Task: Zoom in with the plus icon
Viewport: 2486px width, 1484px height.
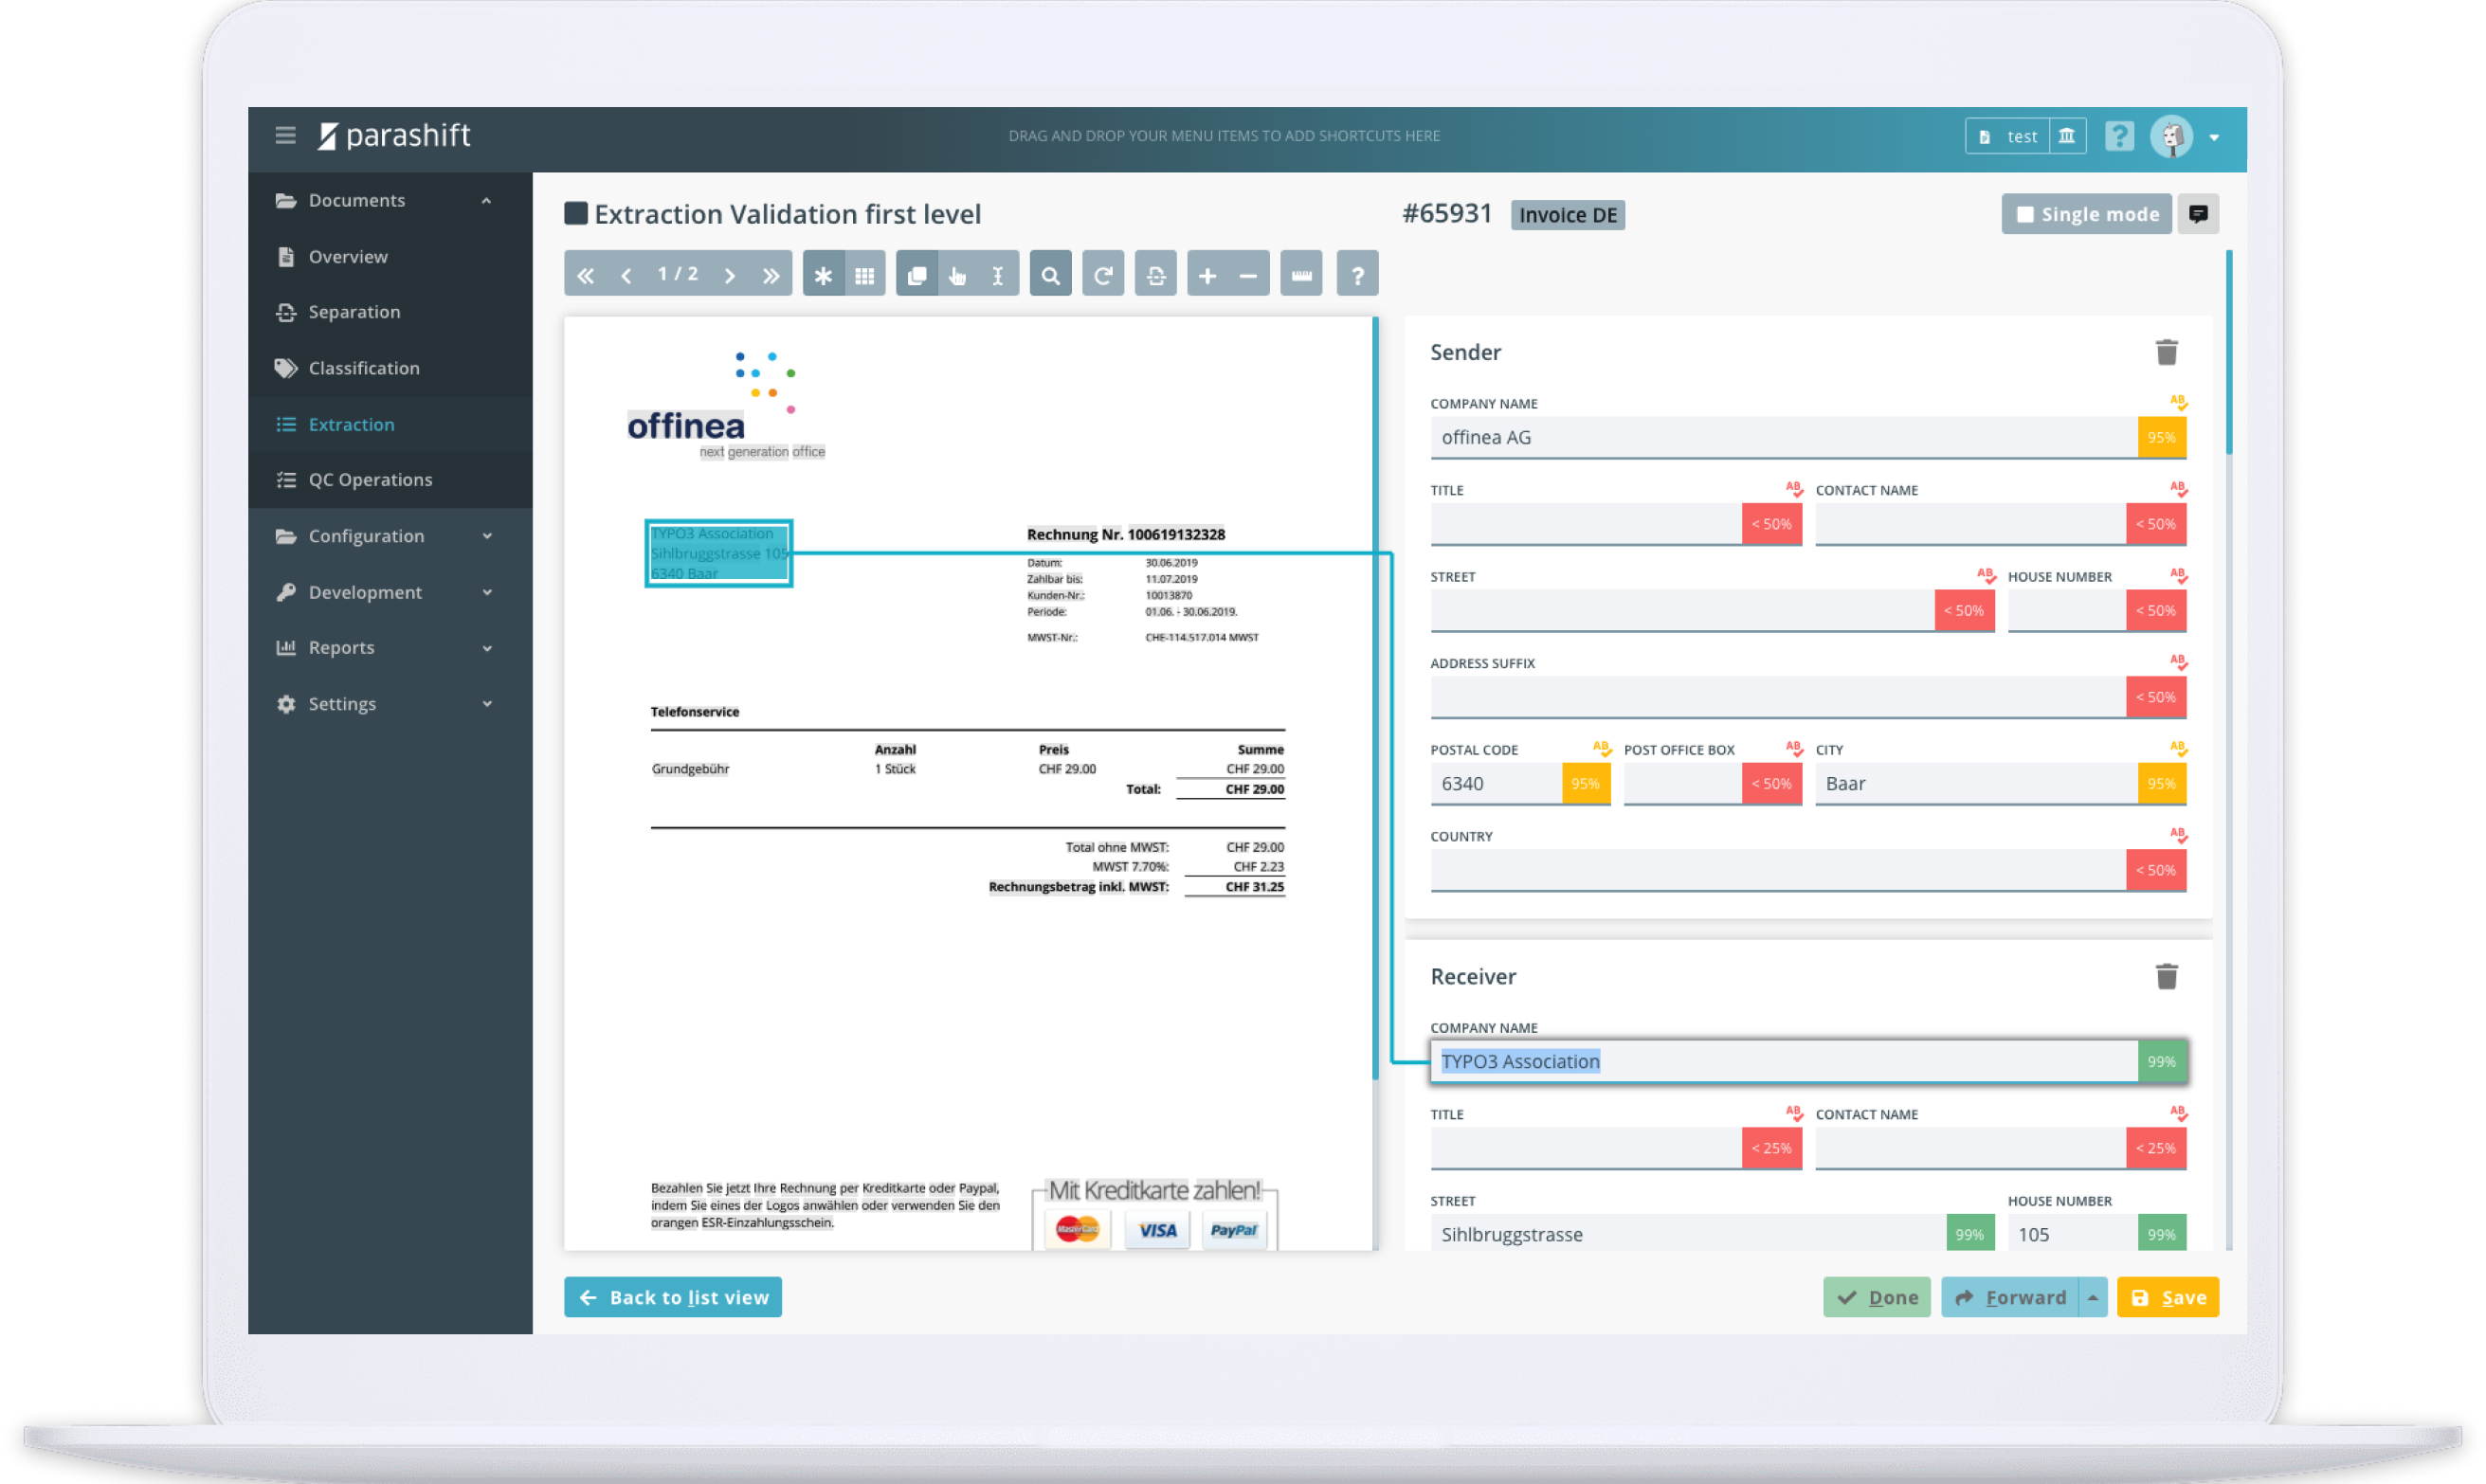Action: pos(1207,275)
